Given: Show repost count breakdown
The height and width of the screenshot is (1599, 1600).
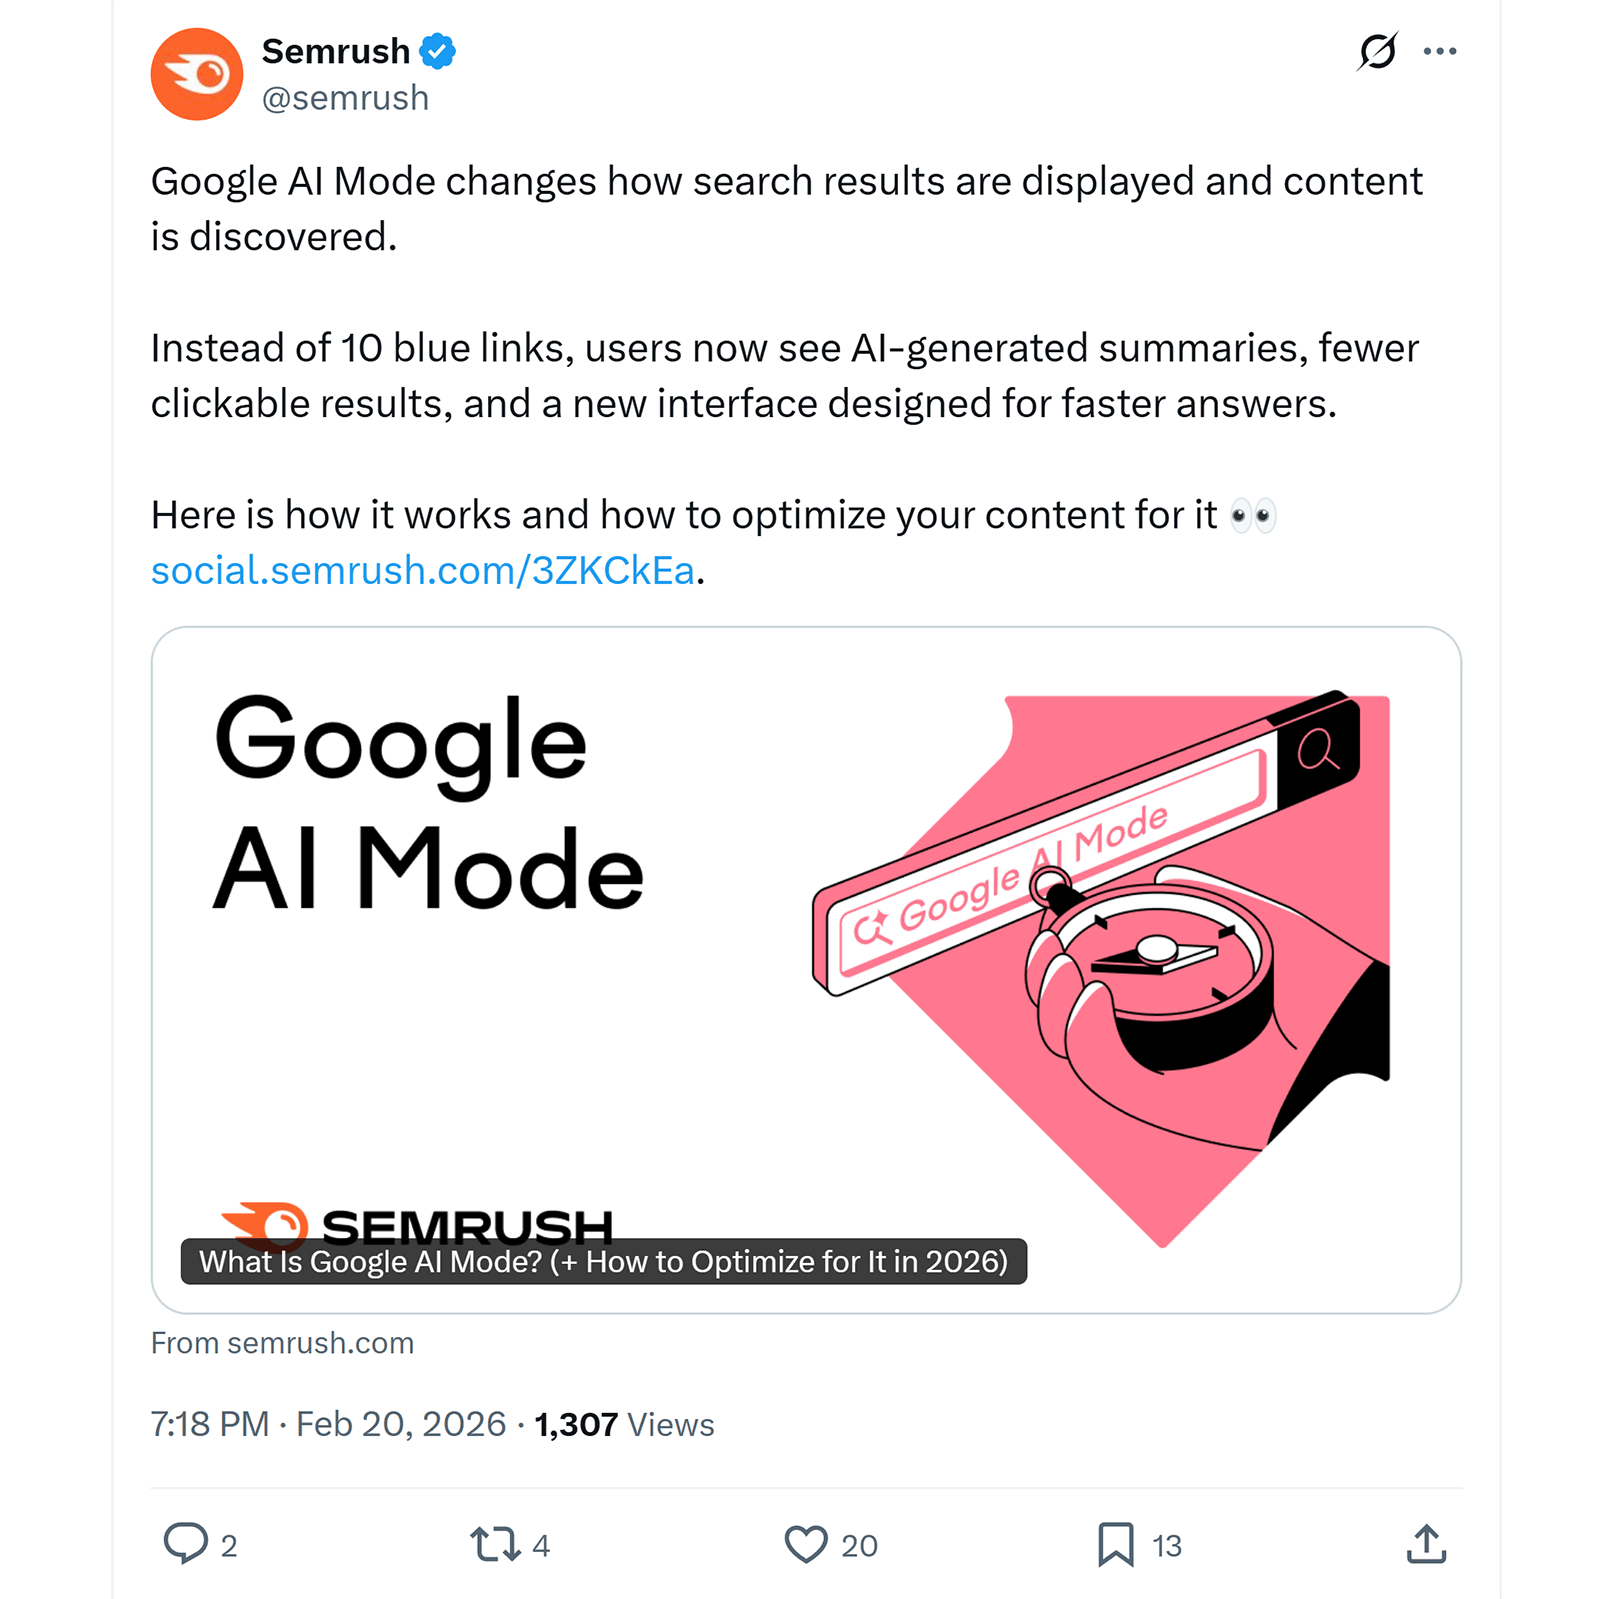Looking at the screenshot, I should [541, 1545].
